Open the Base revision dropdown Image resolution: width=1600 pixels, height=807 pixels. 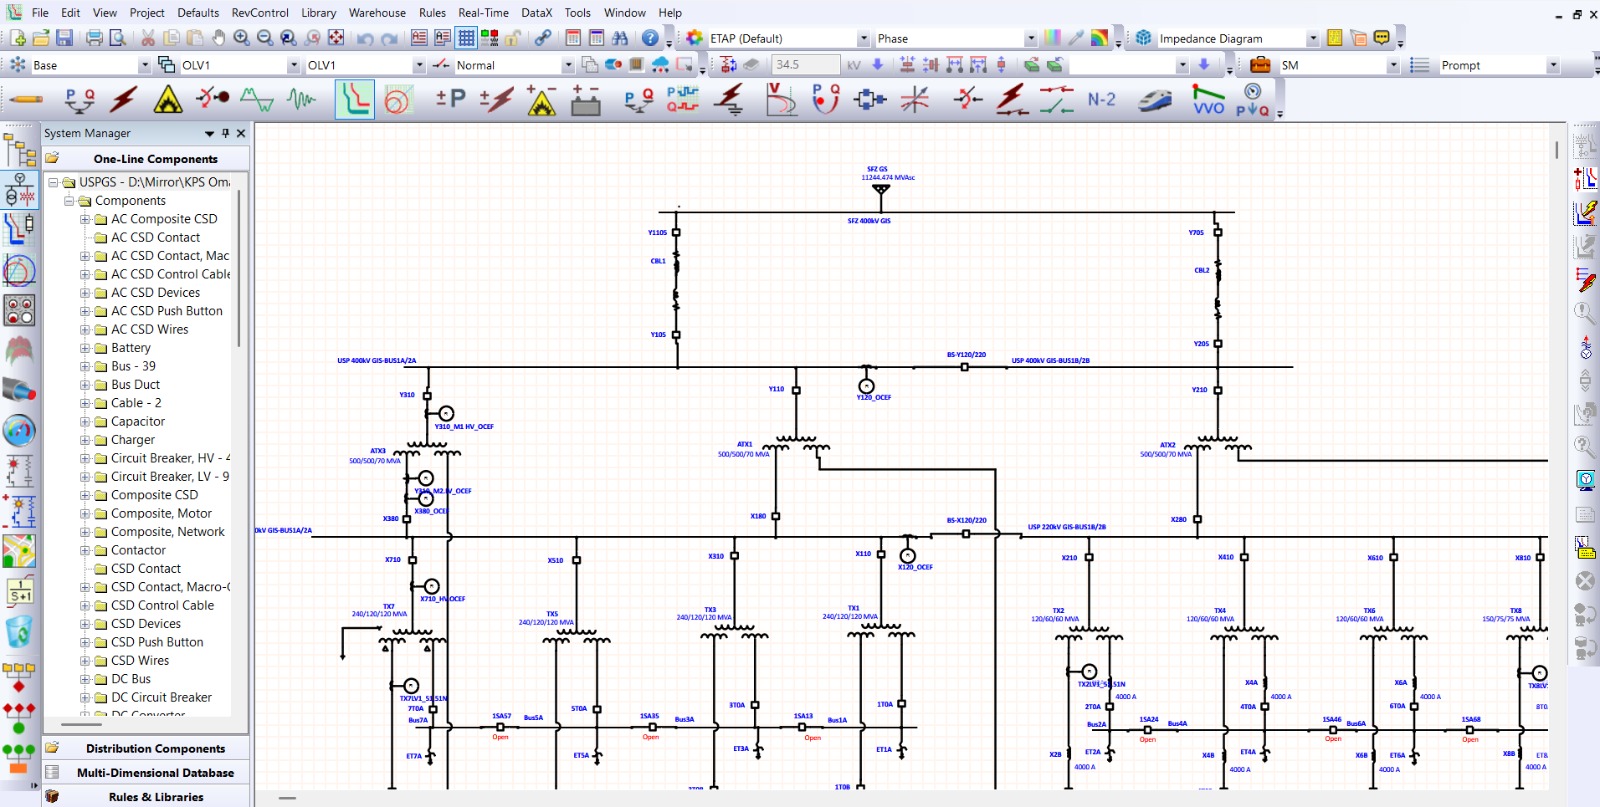tap(143, 65)
